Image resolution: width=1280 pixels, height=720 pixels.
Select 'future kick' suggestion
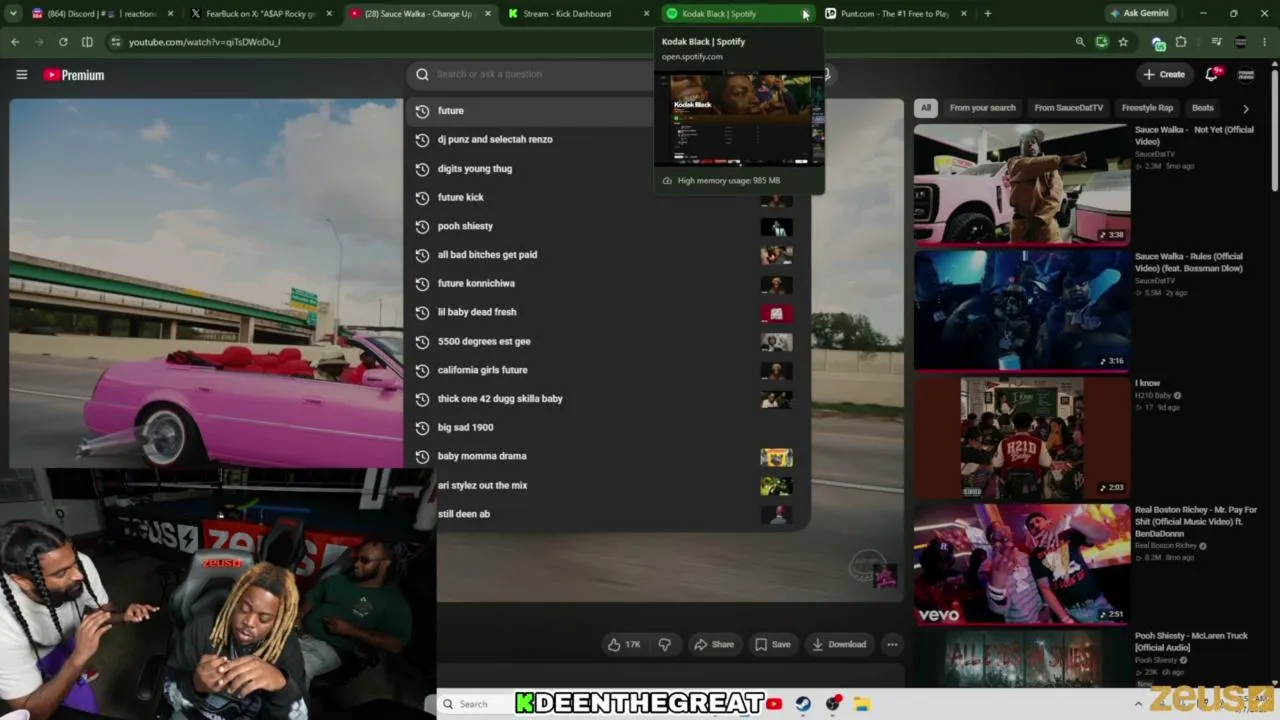pyautogui.click(x=607, y=197)
